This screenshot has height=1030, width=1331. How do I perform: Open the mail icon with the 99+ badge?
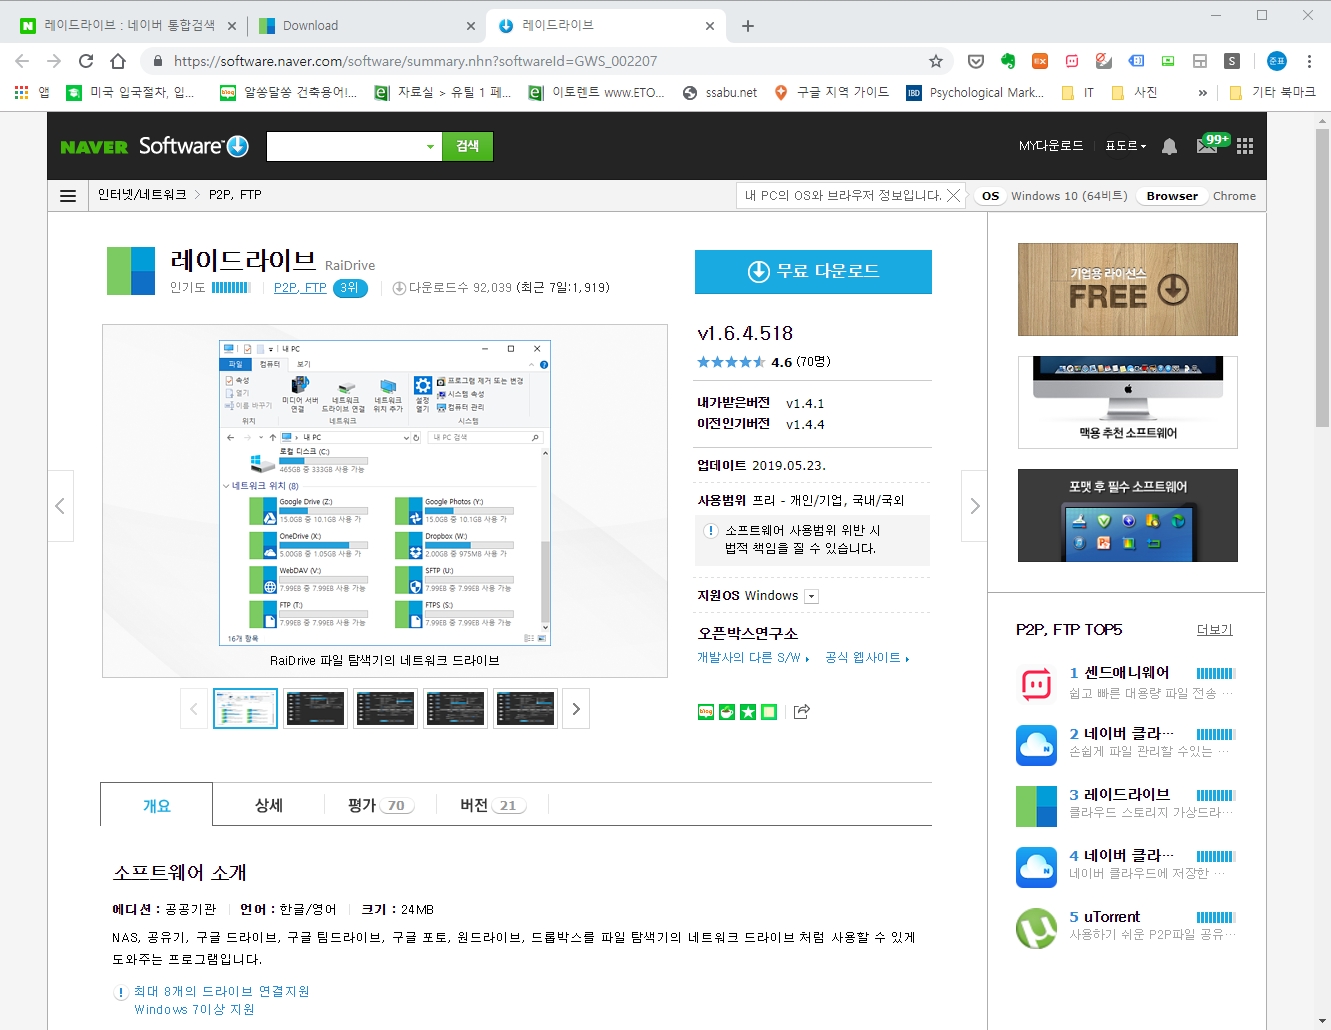click(1207, 146)
